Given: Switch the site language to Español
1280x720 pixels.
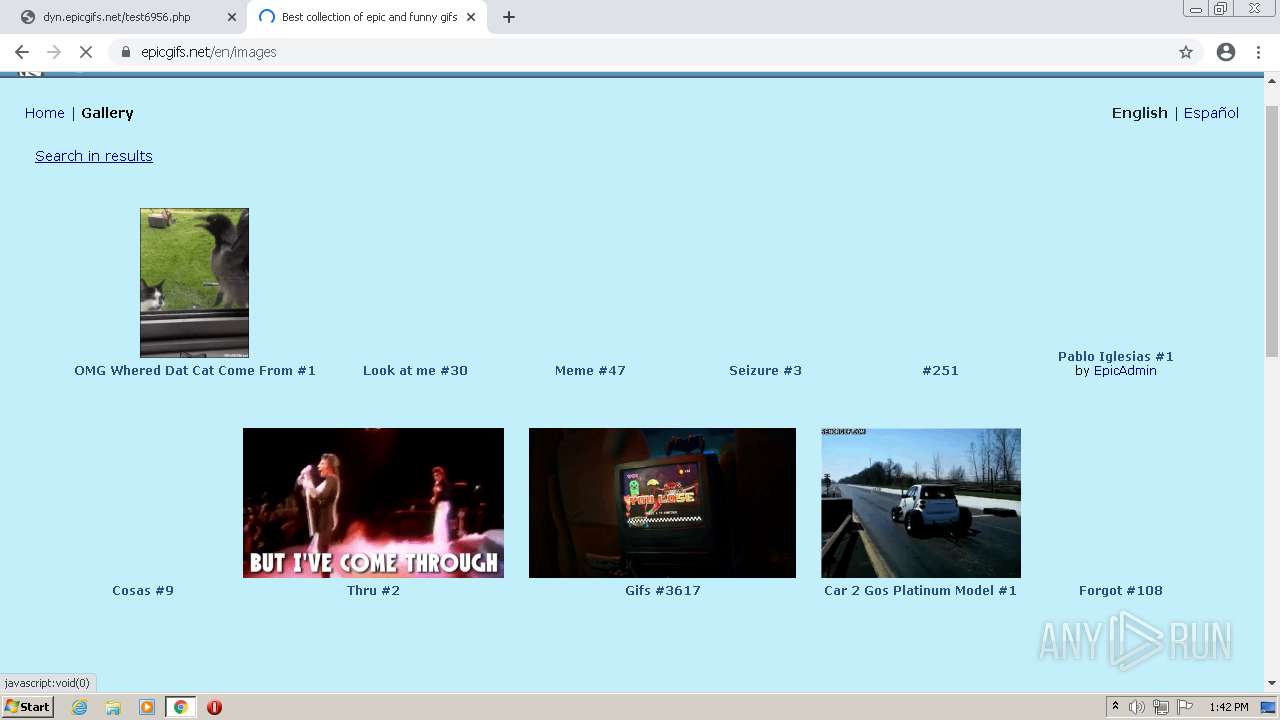Looking at the screenshot, I should 1211,113.
